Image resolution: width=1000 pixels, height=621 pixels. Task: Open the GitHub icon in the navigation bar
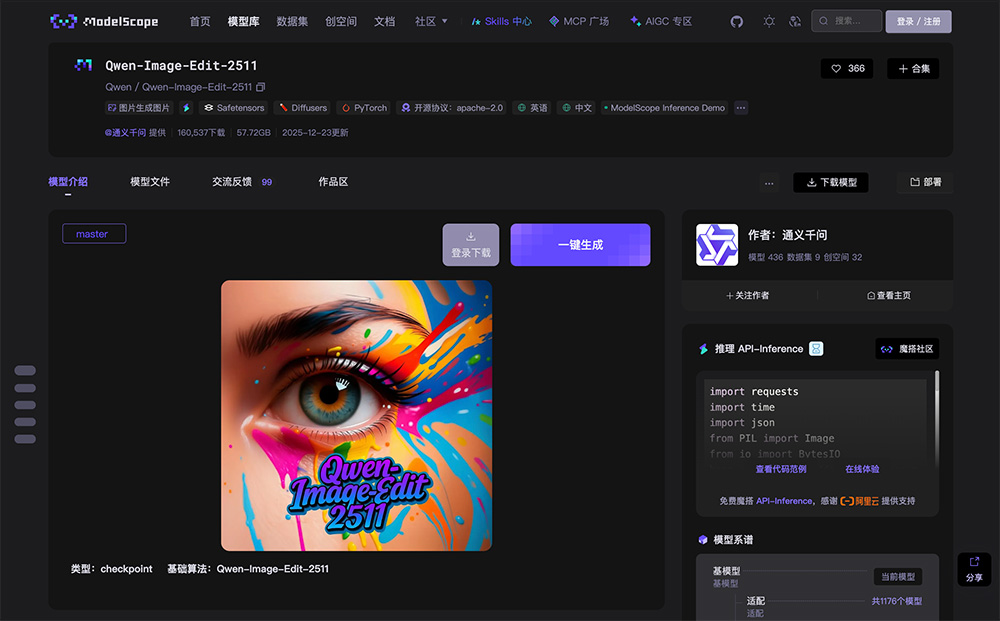point(736,20)
